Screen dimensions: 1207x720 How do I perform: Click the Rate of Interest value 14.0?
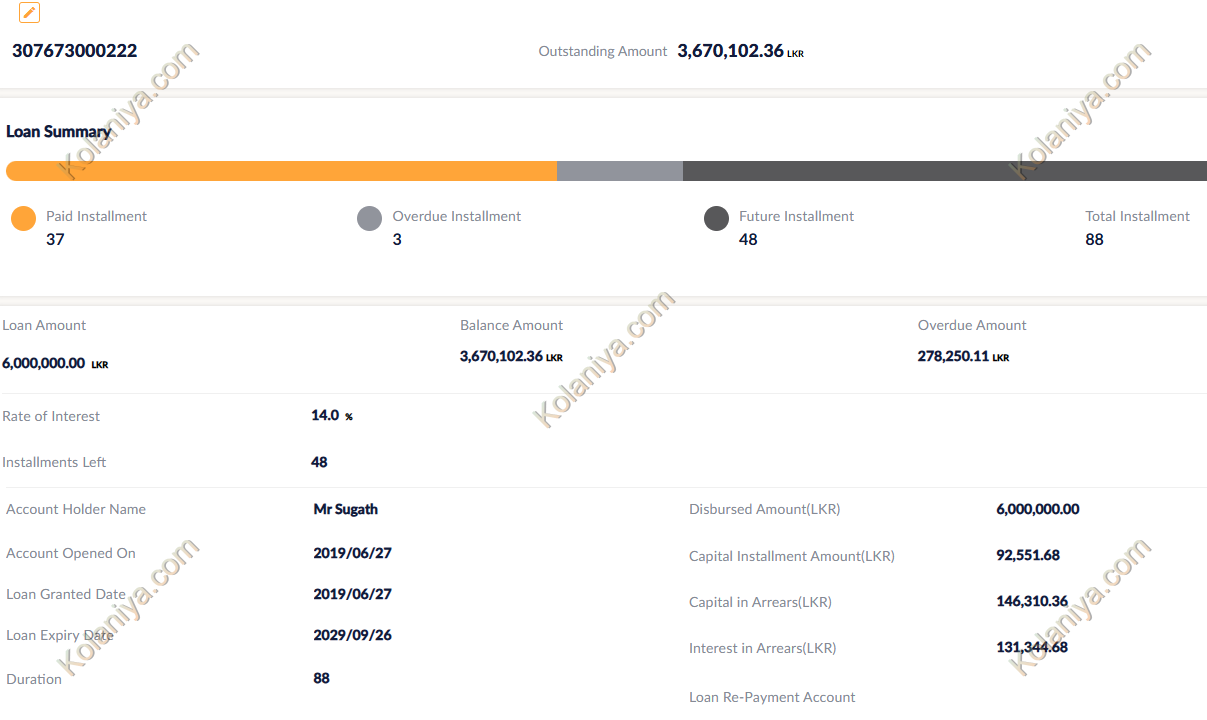tap(325, 415)
